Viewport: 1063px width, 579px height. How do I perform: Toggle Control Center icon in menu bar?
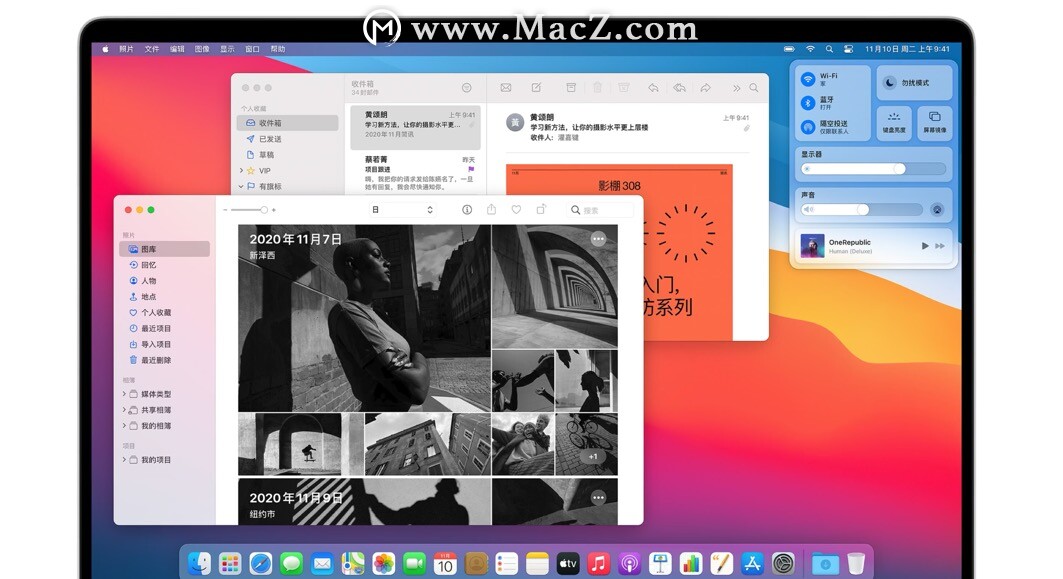pos(849,49)
